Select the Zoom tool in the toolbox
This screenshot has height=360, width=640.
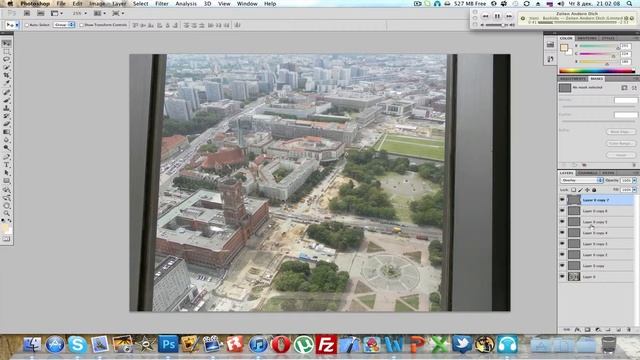pos(7,213)
